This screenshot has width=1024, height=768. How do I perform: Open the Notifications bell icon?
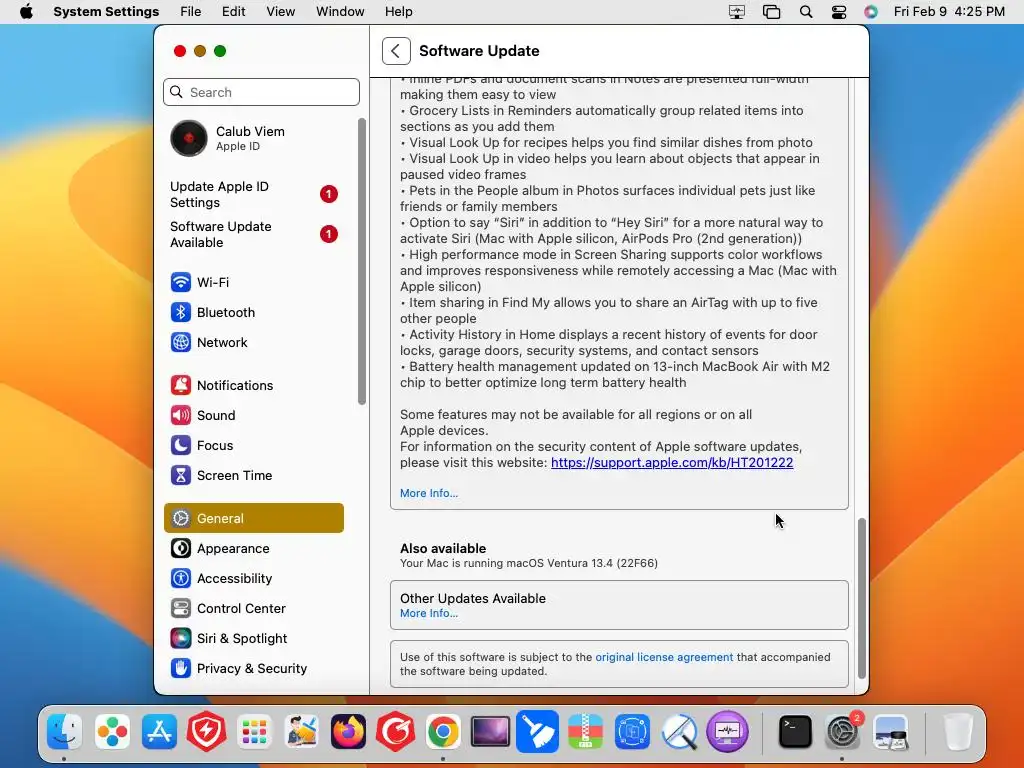(x=180, y=385)
